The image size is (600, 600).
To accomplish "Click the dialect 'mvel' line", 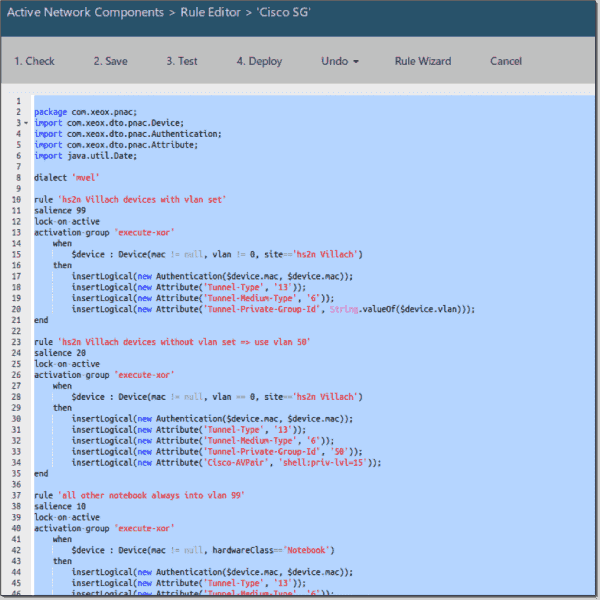I will 67,178.
